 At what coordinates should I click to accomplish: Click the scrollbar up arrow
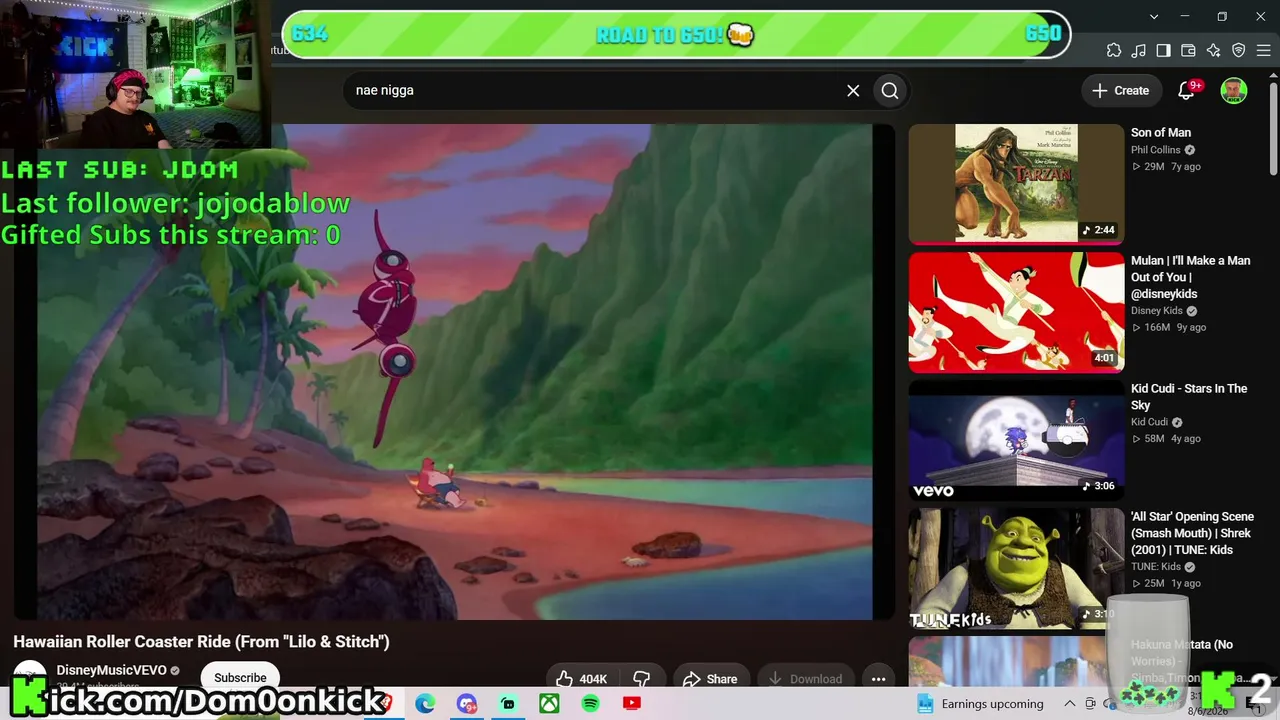[x=1273, y=75]
